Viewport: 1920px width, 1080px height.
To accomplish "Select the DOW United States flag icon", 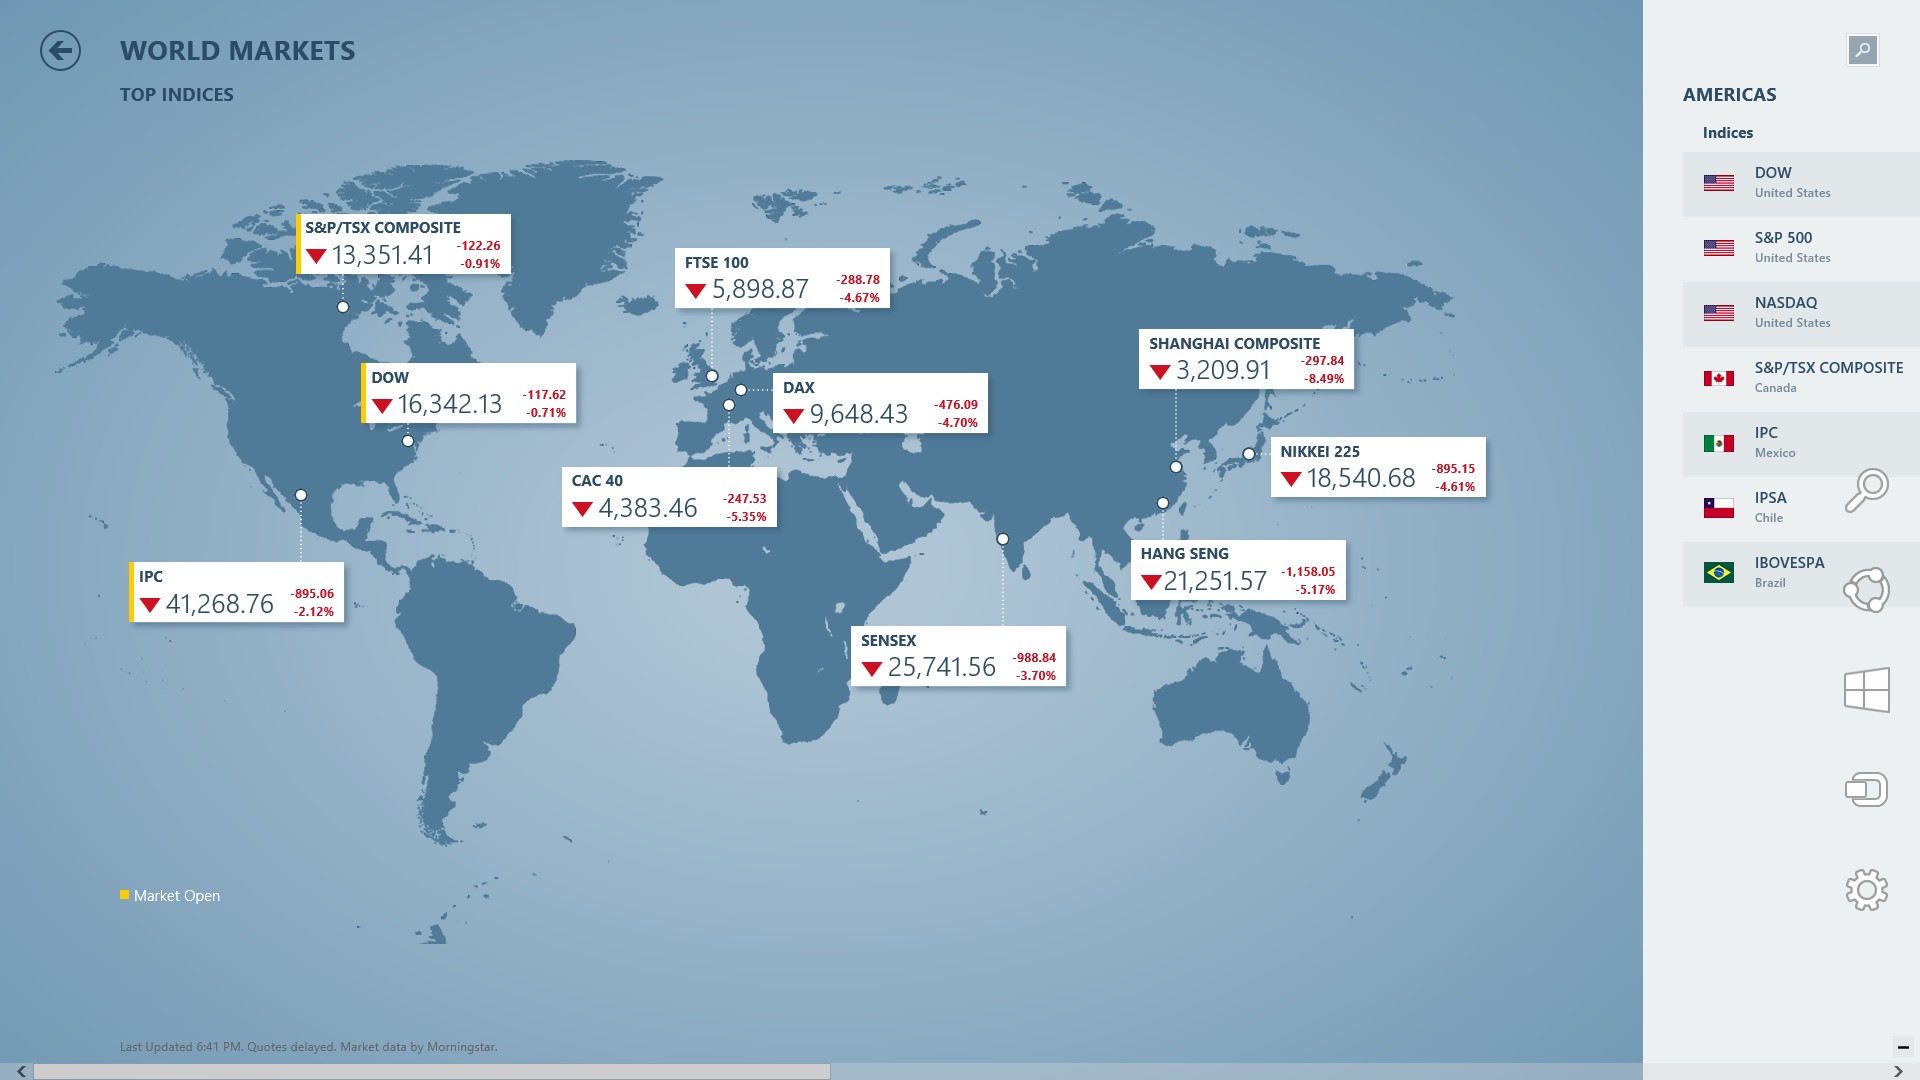I will (x=1719, y=184).
